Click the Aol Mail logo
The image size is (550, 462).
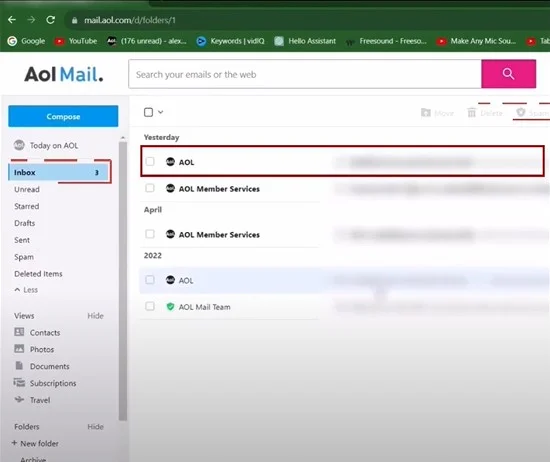(x=64, y=74)
